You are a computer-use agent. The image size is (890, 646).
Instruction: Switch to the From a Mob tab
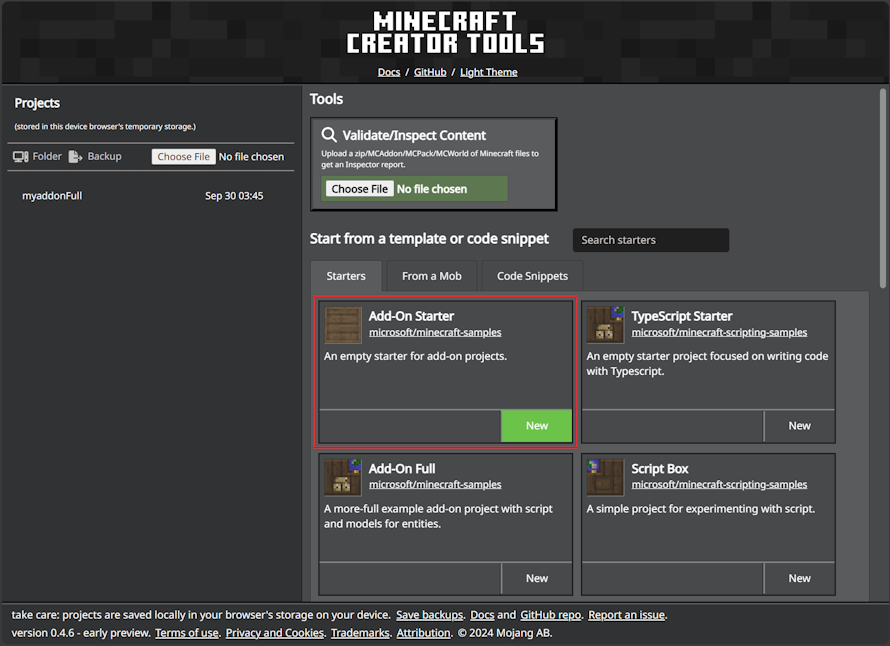click(x=431, y=276)
